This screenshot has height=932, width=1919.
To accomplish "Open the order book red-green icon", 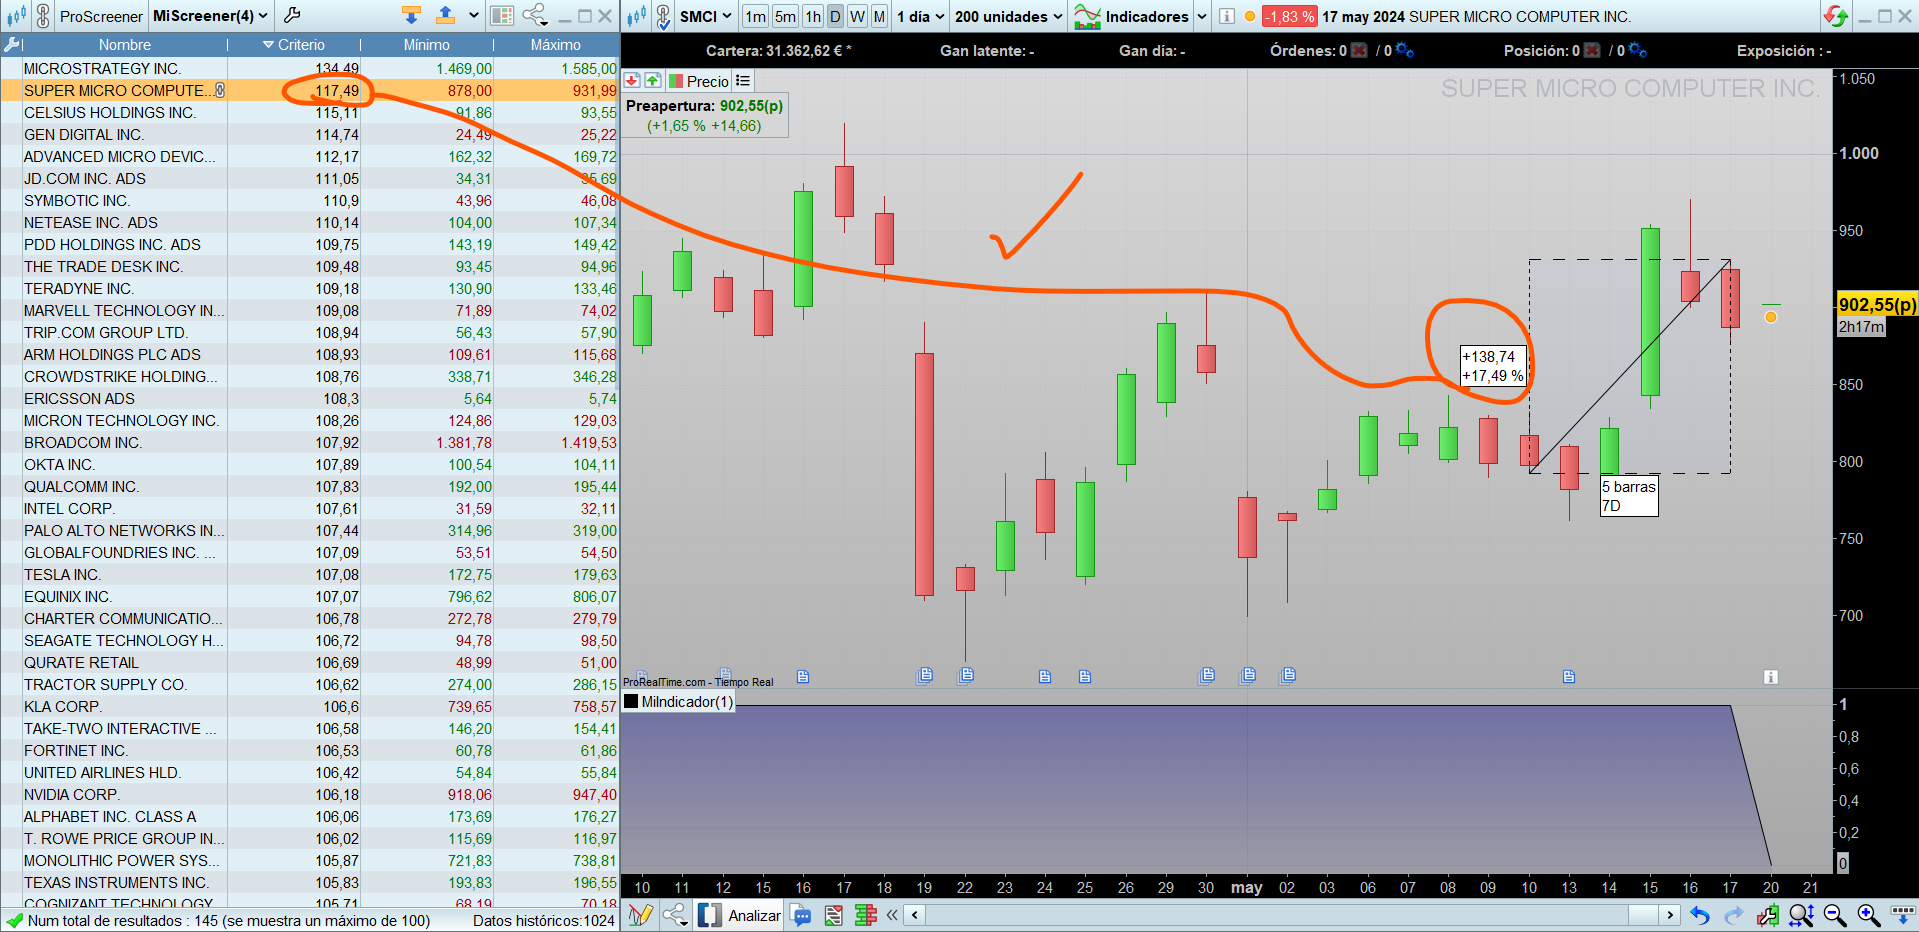I will coord(866,915).
